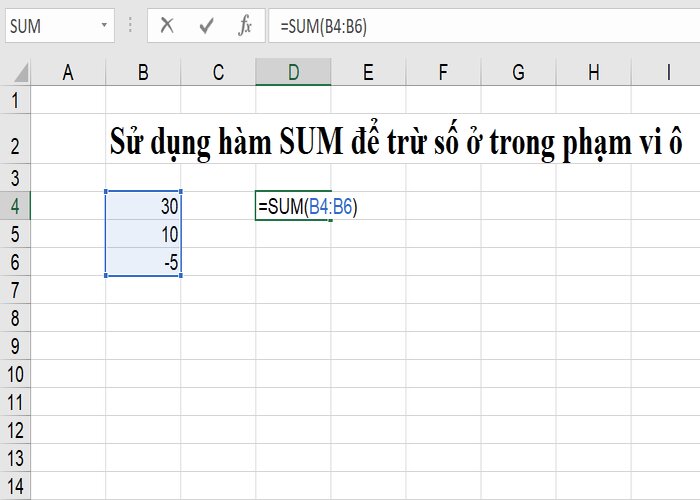Select column F header
Viewport: 700px width, 500px height.
pyautogui.click(x=443, y=72)
